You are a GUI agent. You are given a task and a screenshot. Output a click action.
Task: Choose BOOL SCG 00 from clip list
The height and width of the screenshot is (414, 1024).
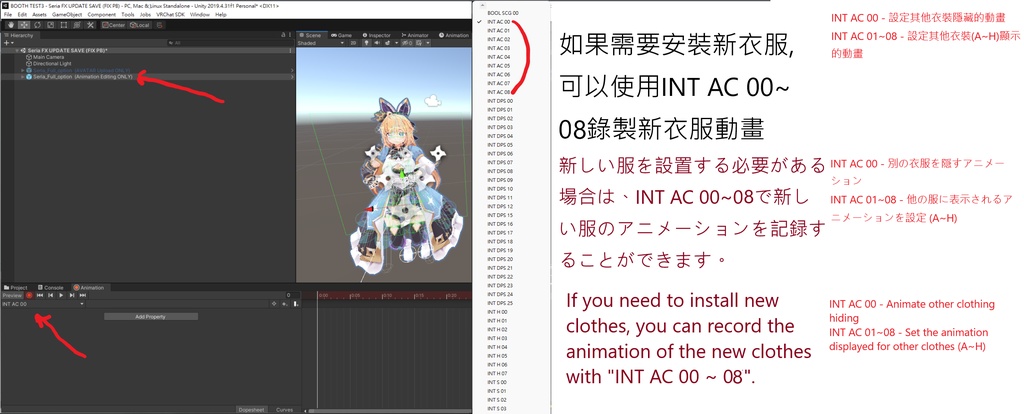(503, 13)
